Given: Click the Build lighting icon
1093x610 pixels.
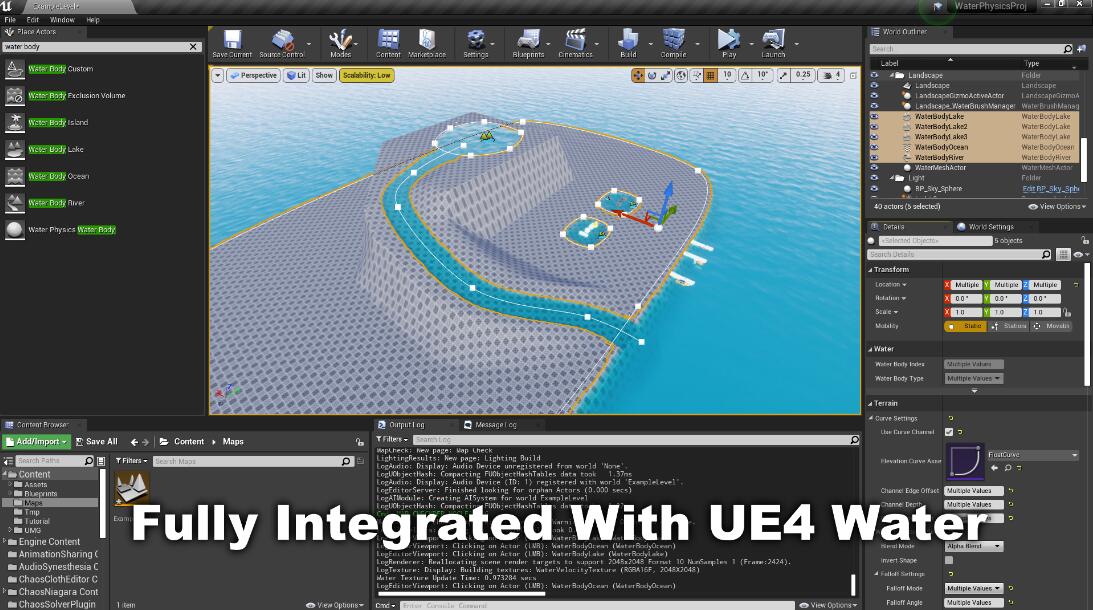Looking at the screenshot, I should point(628,41).
